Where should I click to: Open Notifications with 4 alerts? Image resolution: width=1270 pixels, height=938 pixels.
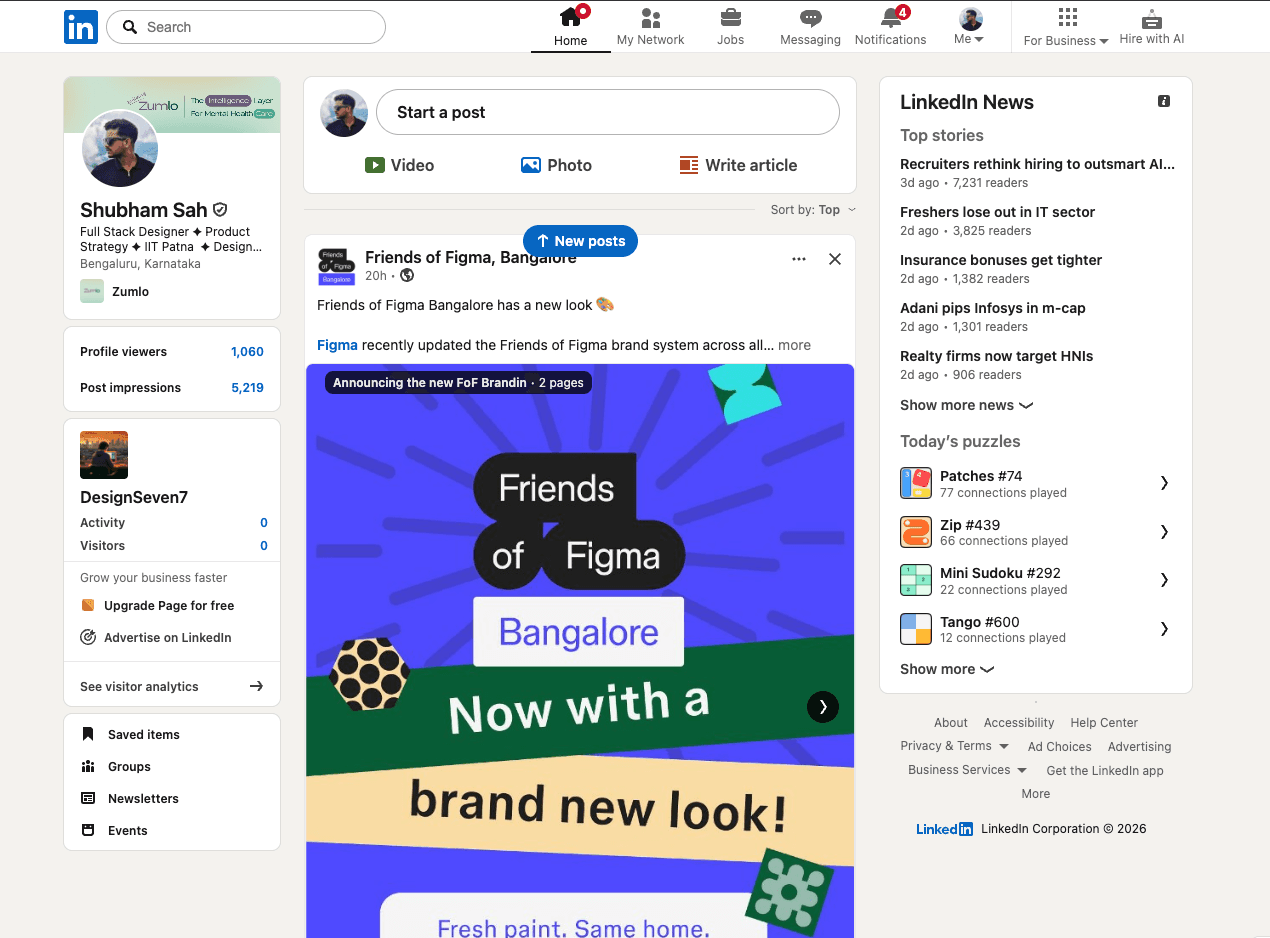pos(891,27)
